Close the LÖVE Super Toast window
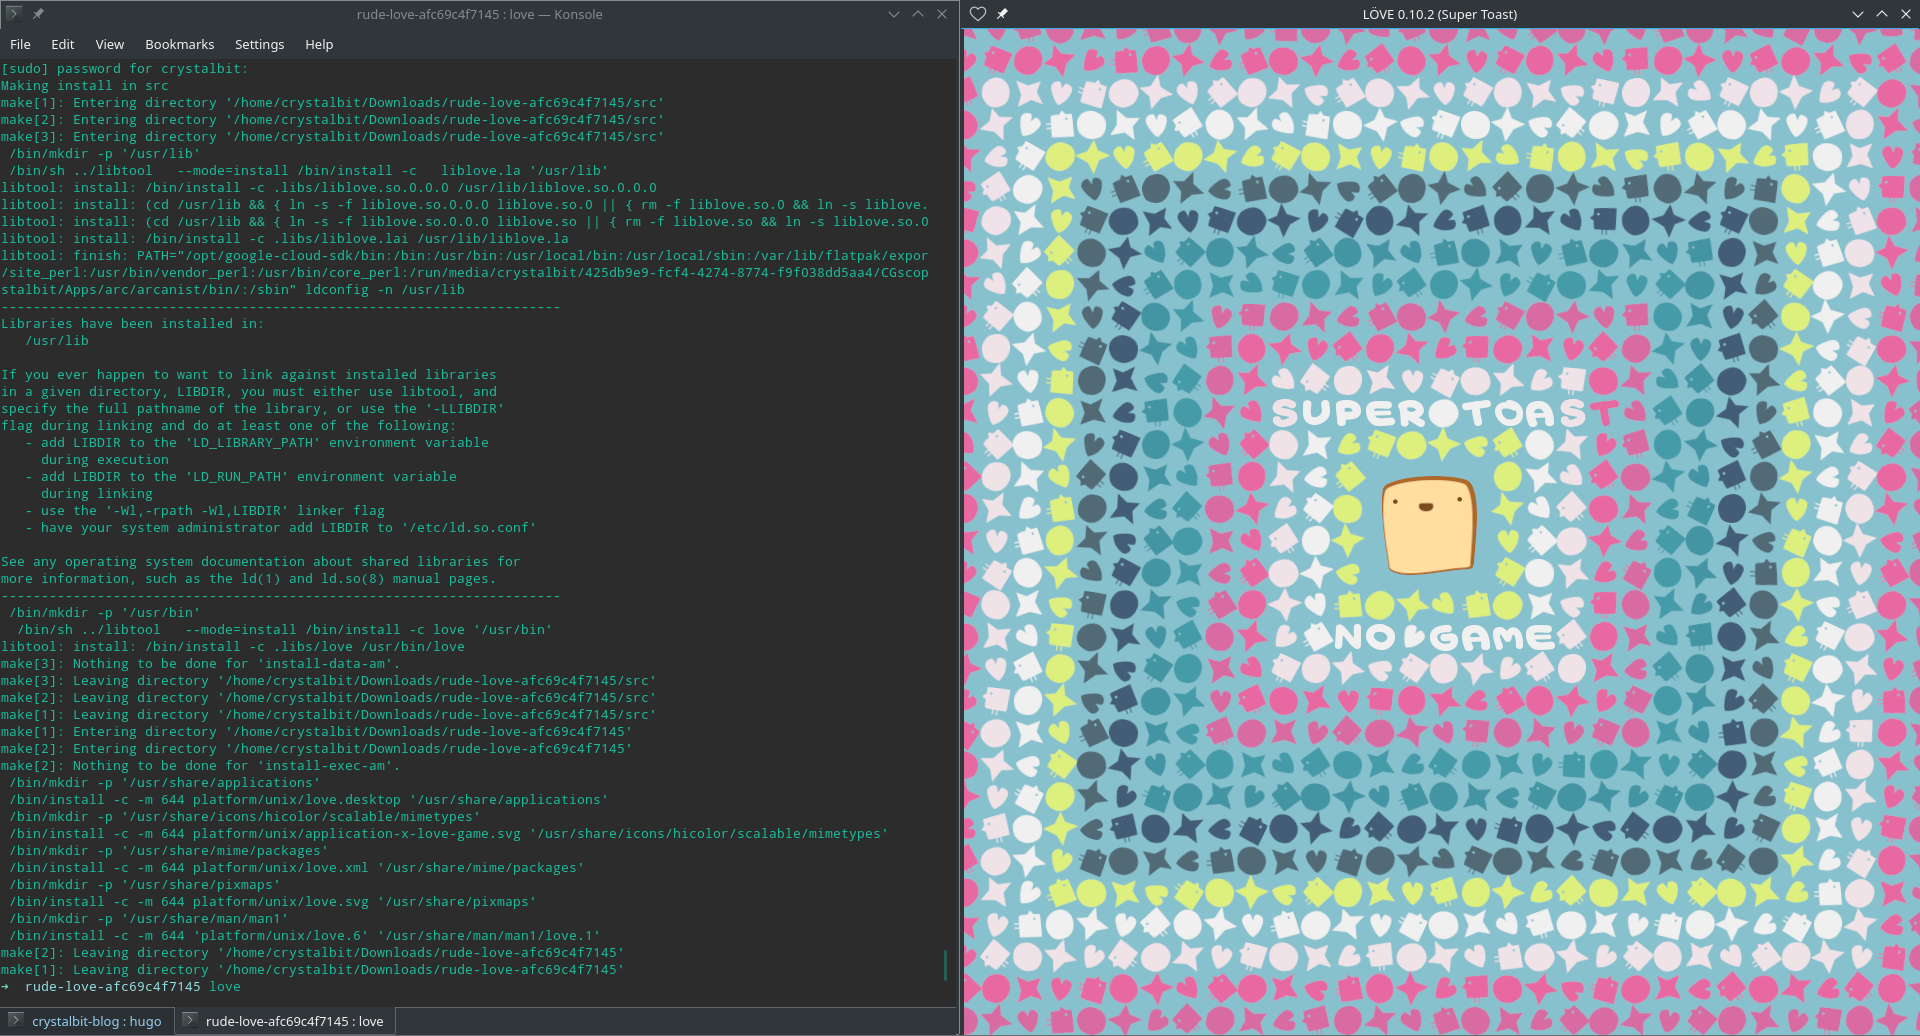This screenshot has width=1920, height=1036. pyautogui.click(x=1906, y=14)
